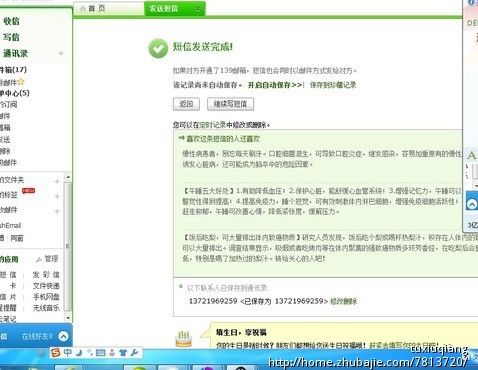Open 收信 in the sidebar

pyautogui.click(x=11, y=21)
